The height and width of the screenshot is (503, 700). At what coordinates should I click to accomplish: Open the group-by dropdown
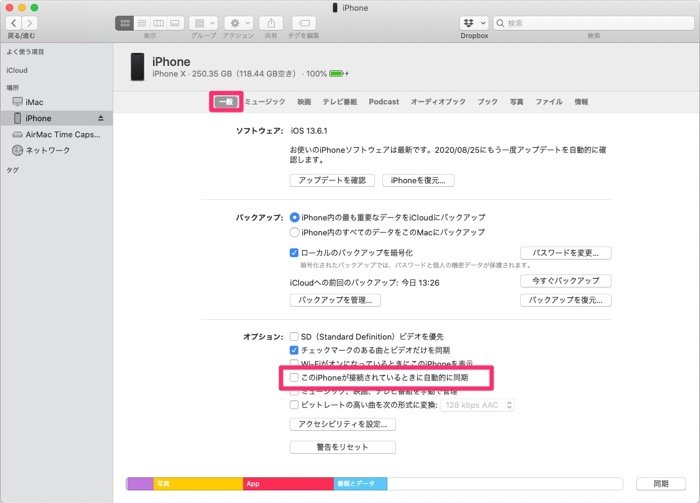click(x=204, y=23)
